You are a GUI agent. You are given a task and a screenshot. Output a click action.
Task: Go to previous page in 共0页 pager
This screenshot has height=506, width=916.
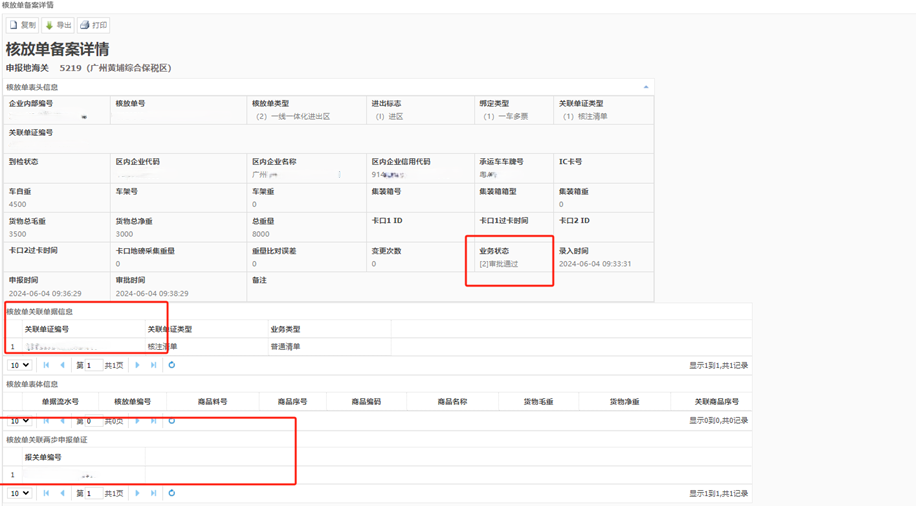coord(62,421)
